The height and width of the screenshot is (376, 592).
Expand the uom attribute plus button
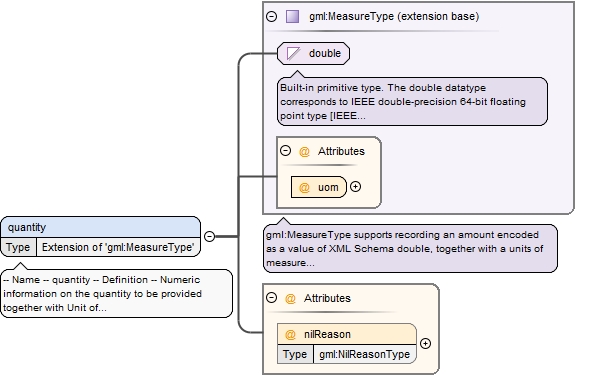tap(355, 186)
